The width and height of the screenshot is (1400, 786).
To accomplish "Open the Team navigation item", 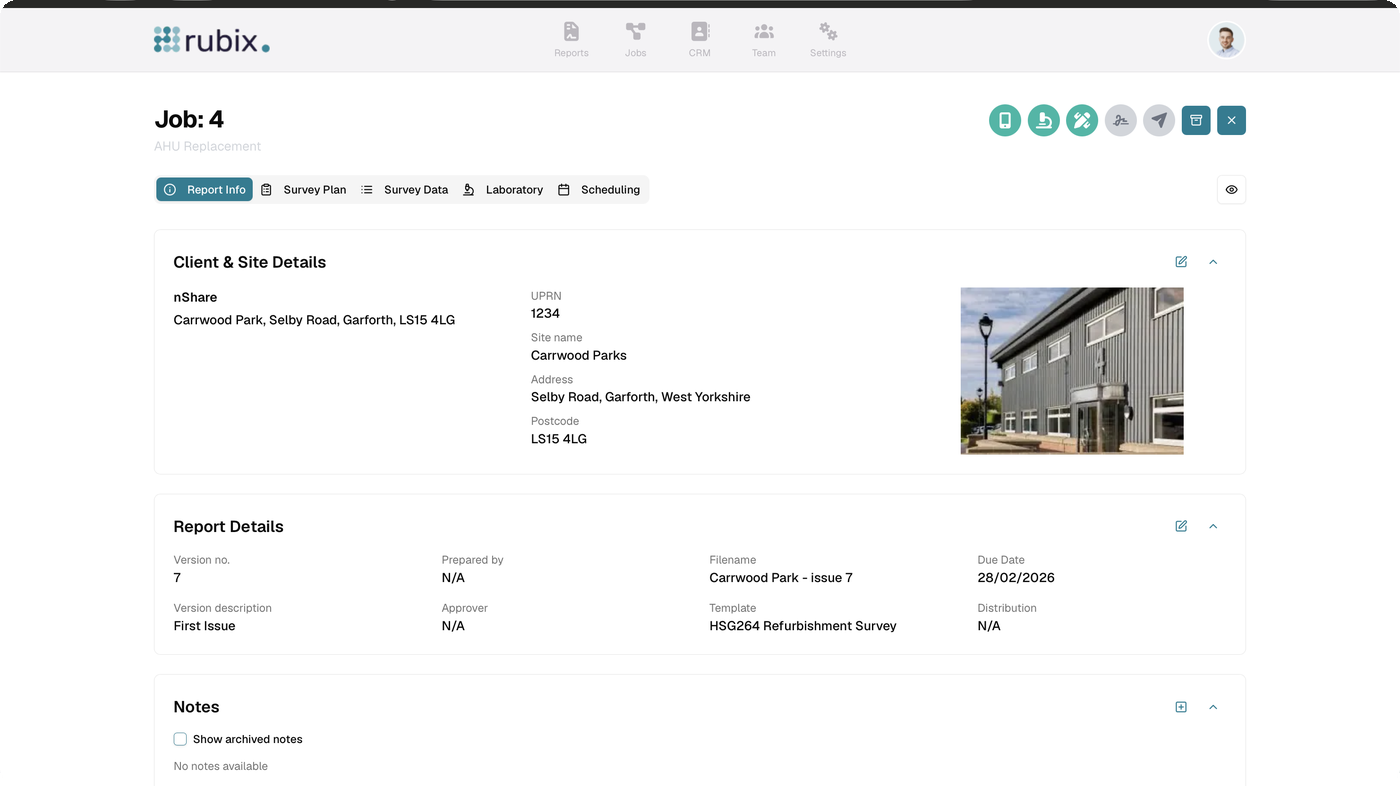I will point(764,40).
